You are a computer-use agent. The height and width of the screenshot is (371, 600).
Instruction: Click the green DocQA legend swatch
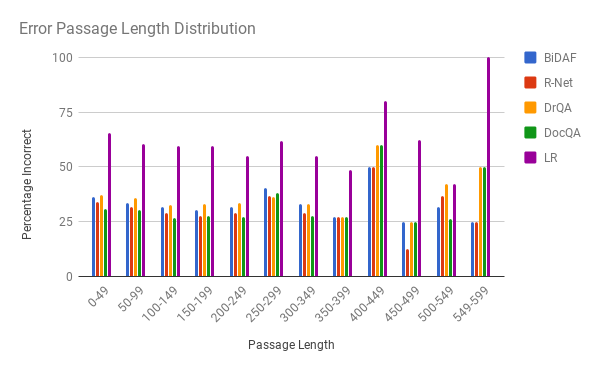point(530,132)
